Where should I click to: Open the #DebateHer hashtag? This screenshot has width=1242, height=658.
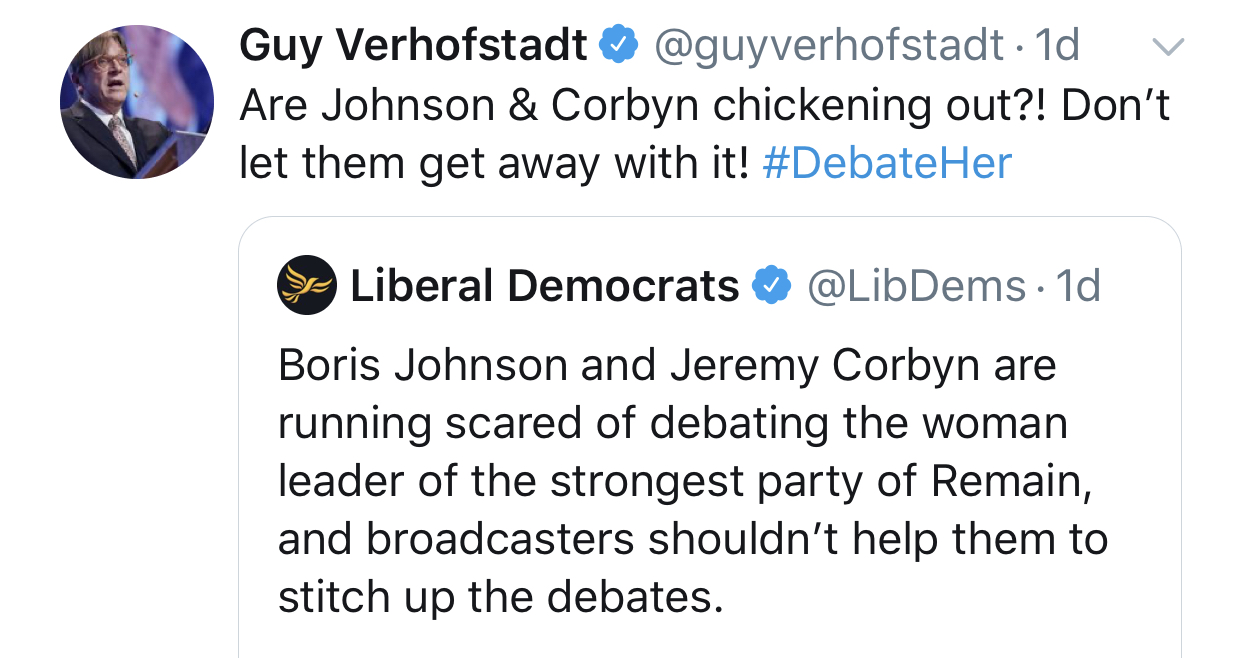[x=886, y=163]
